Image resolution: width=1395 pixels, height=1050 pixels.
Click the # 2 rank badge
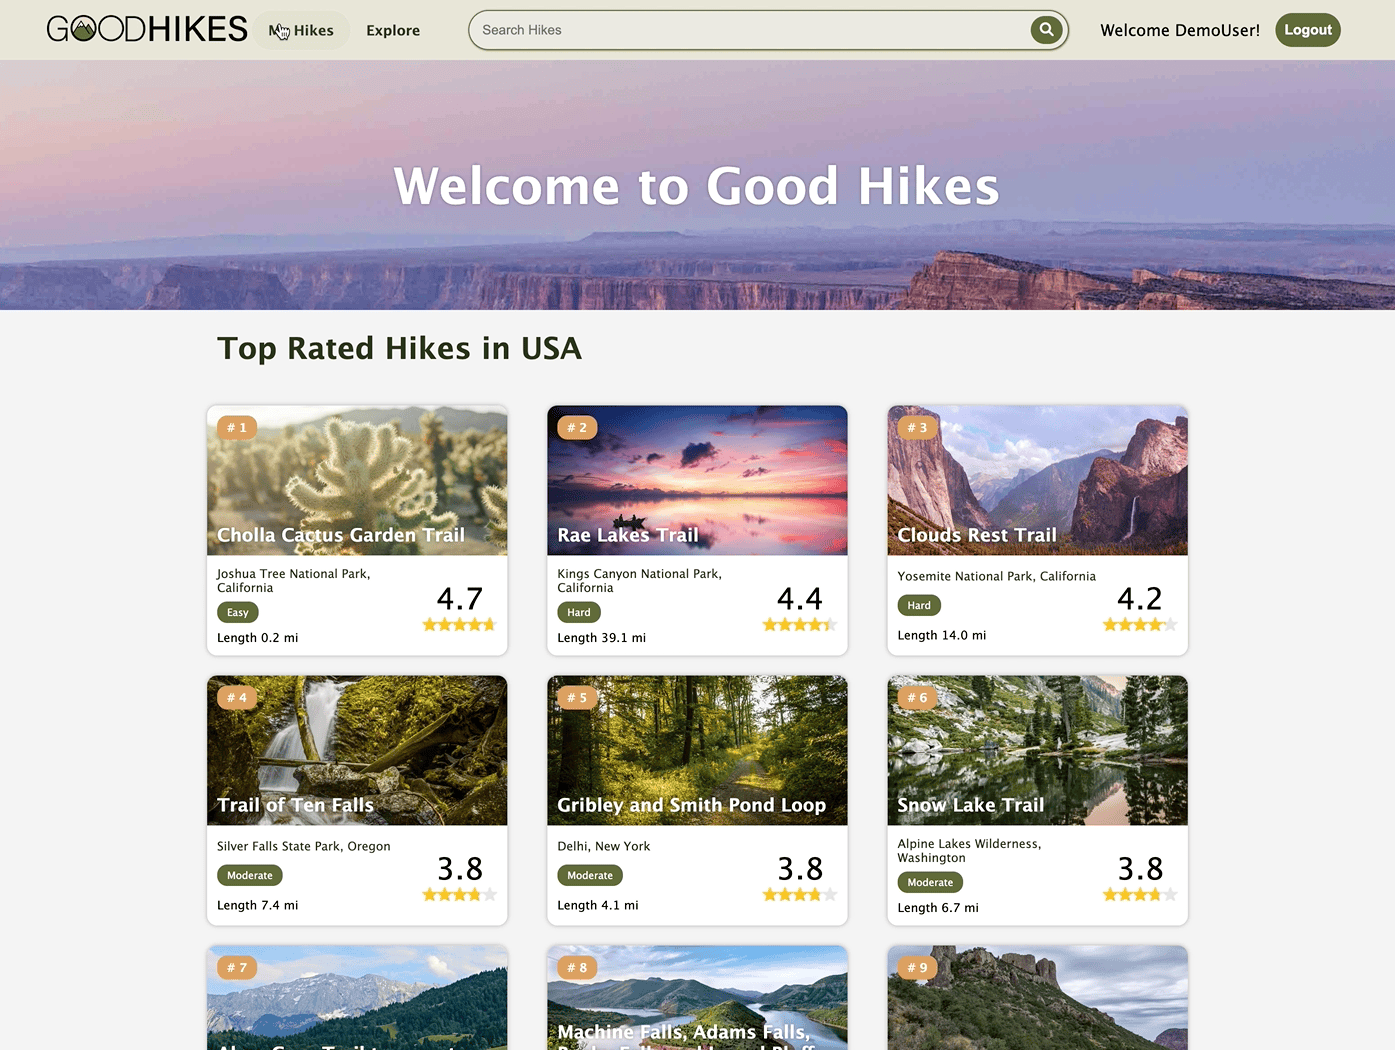[577, 427]
